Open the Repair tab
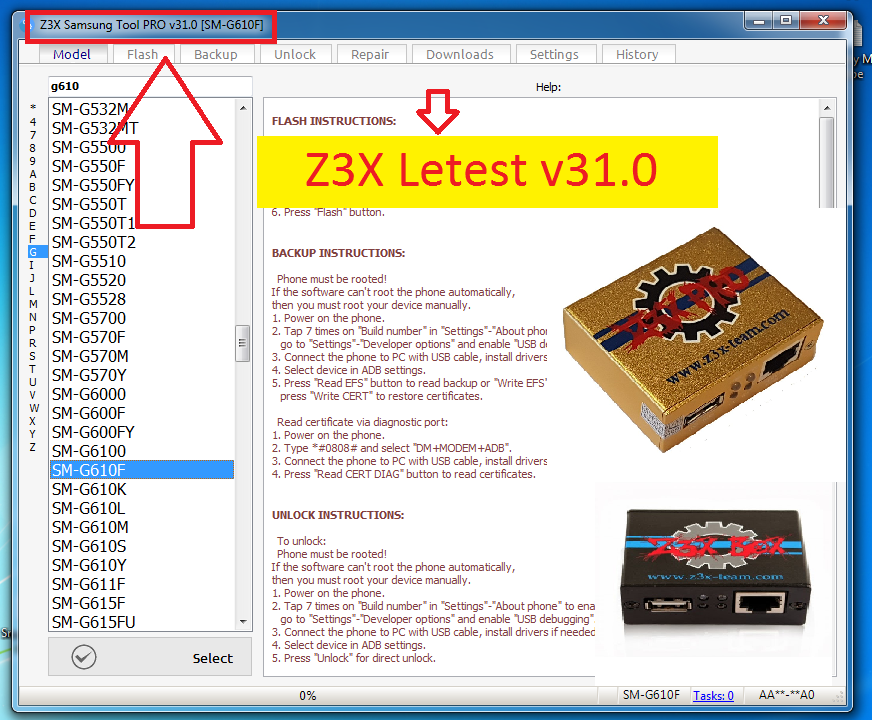Image resolution: width=872 pixels, height=720 pixels. click(371, 55)
